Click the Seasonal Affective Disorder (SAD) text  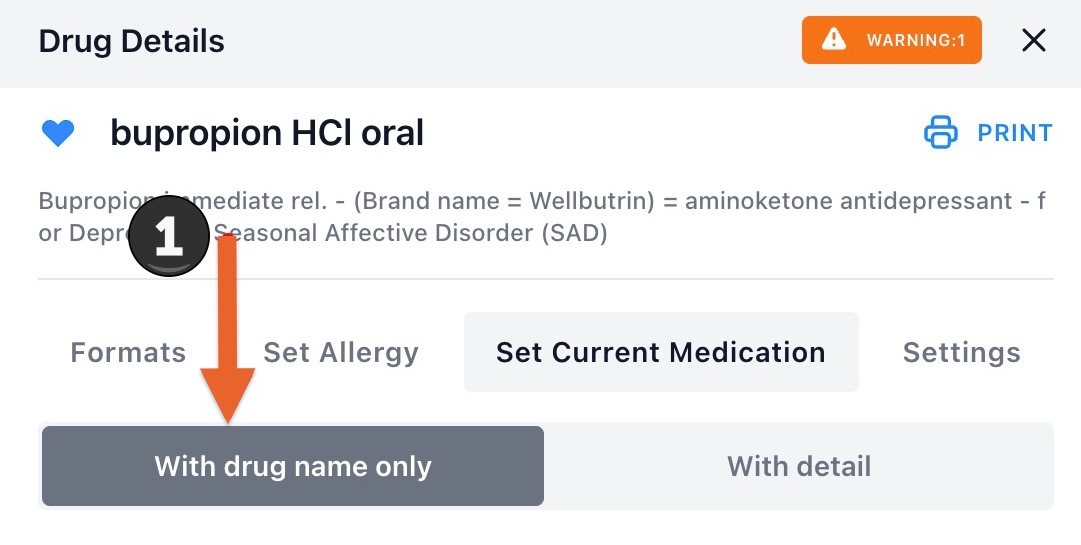[x=412, y=233]
